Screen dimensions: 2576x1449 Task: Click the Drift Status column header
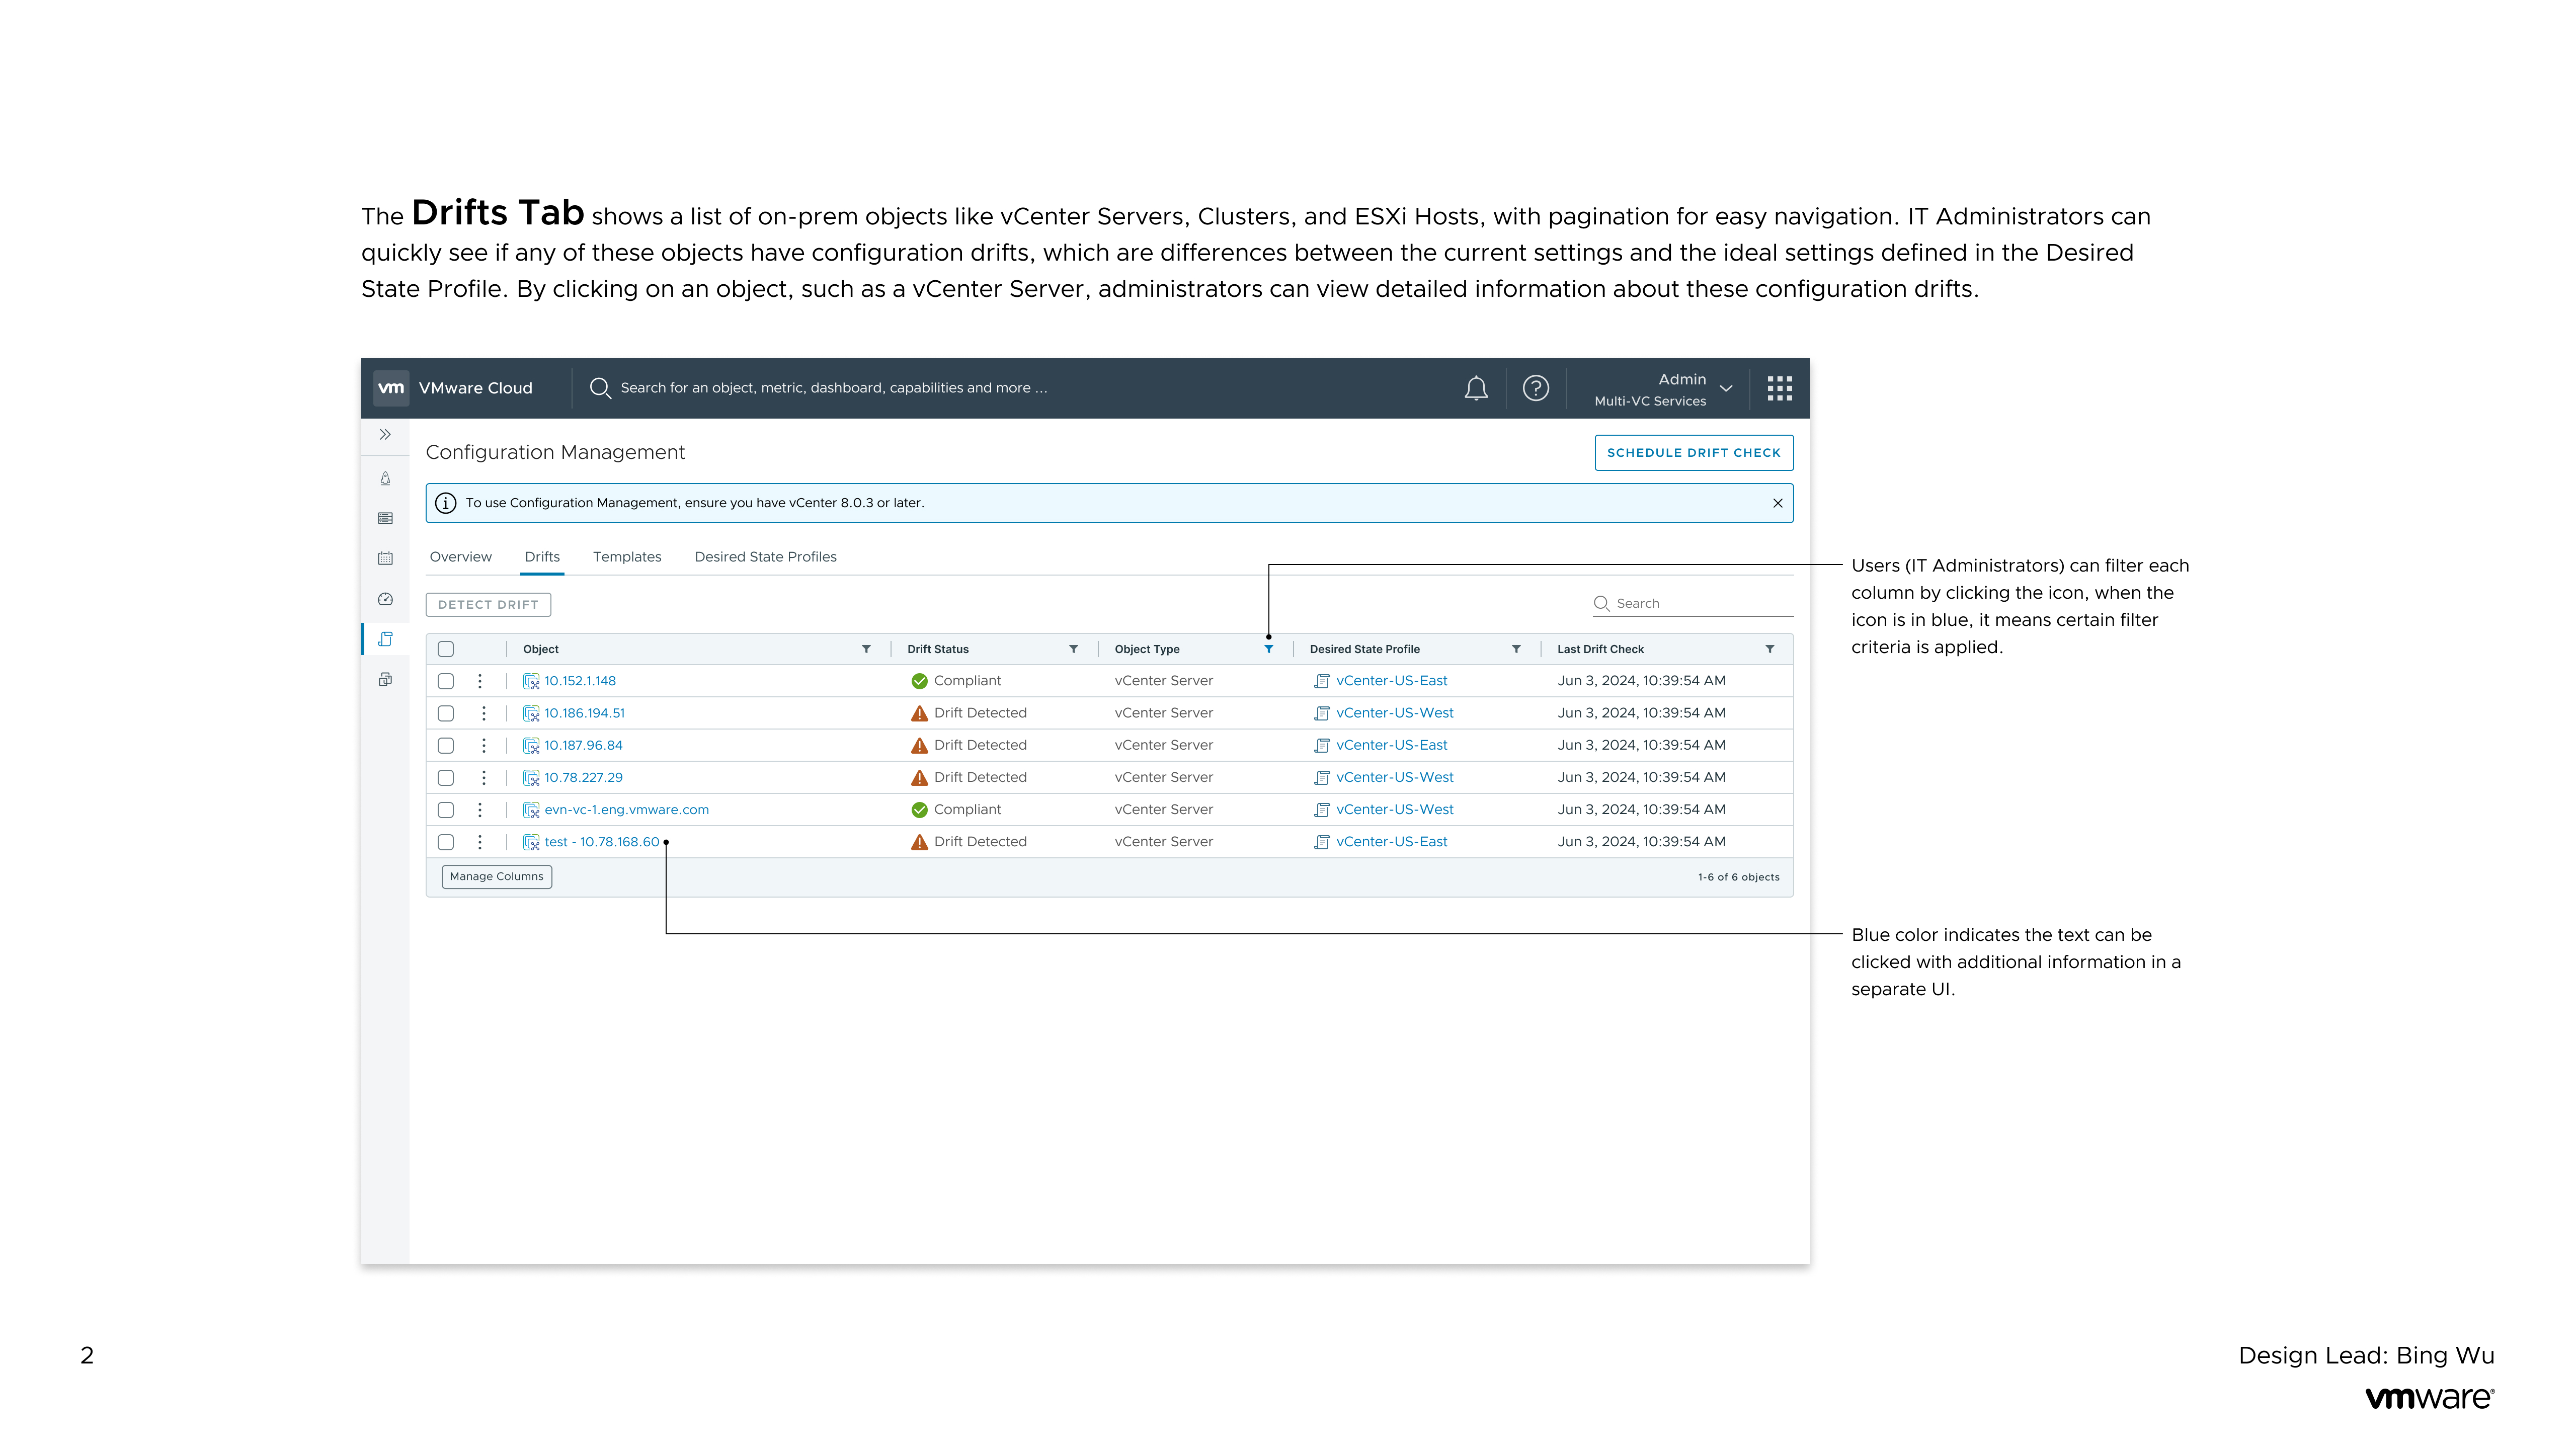(938, 650)
